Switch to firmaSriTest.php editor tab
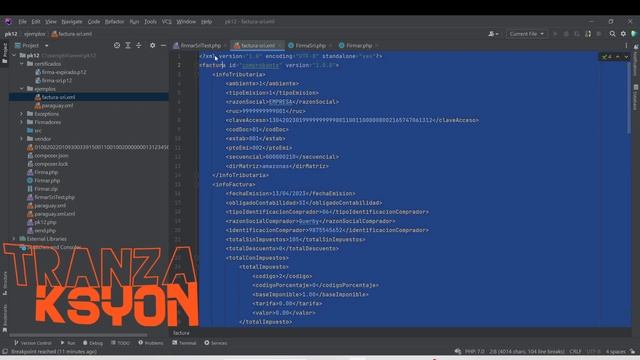The height and width of the screenshot is (360, 640). pos(200,45)
